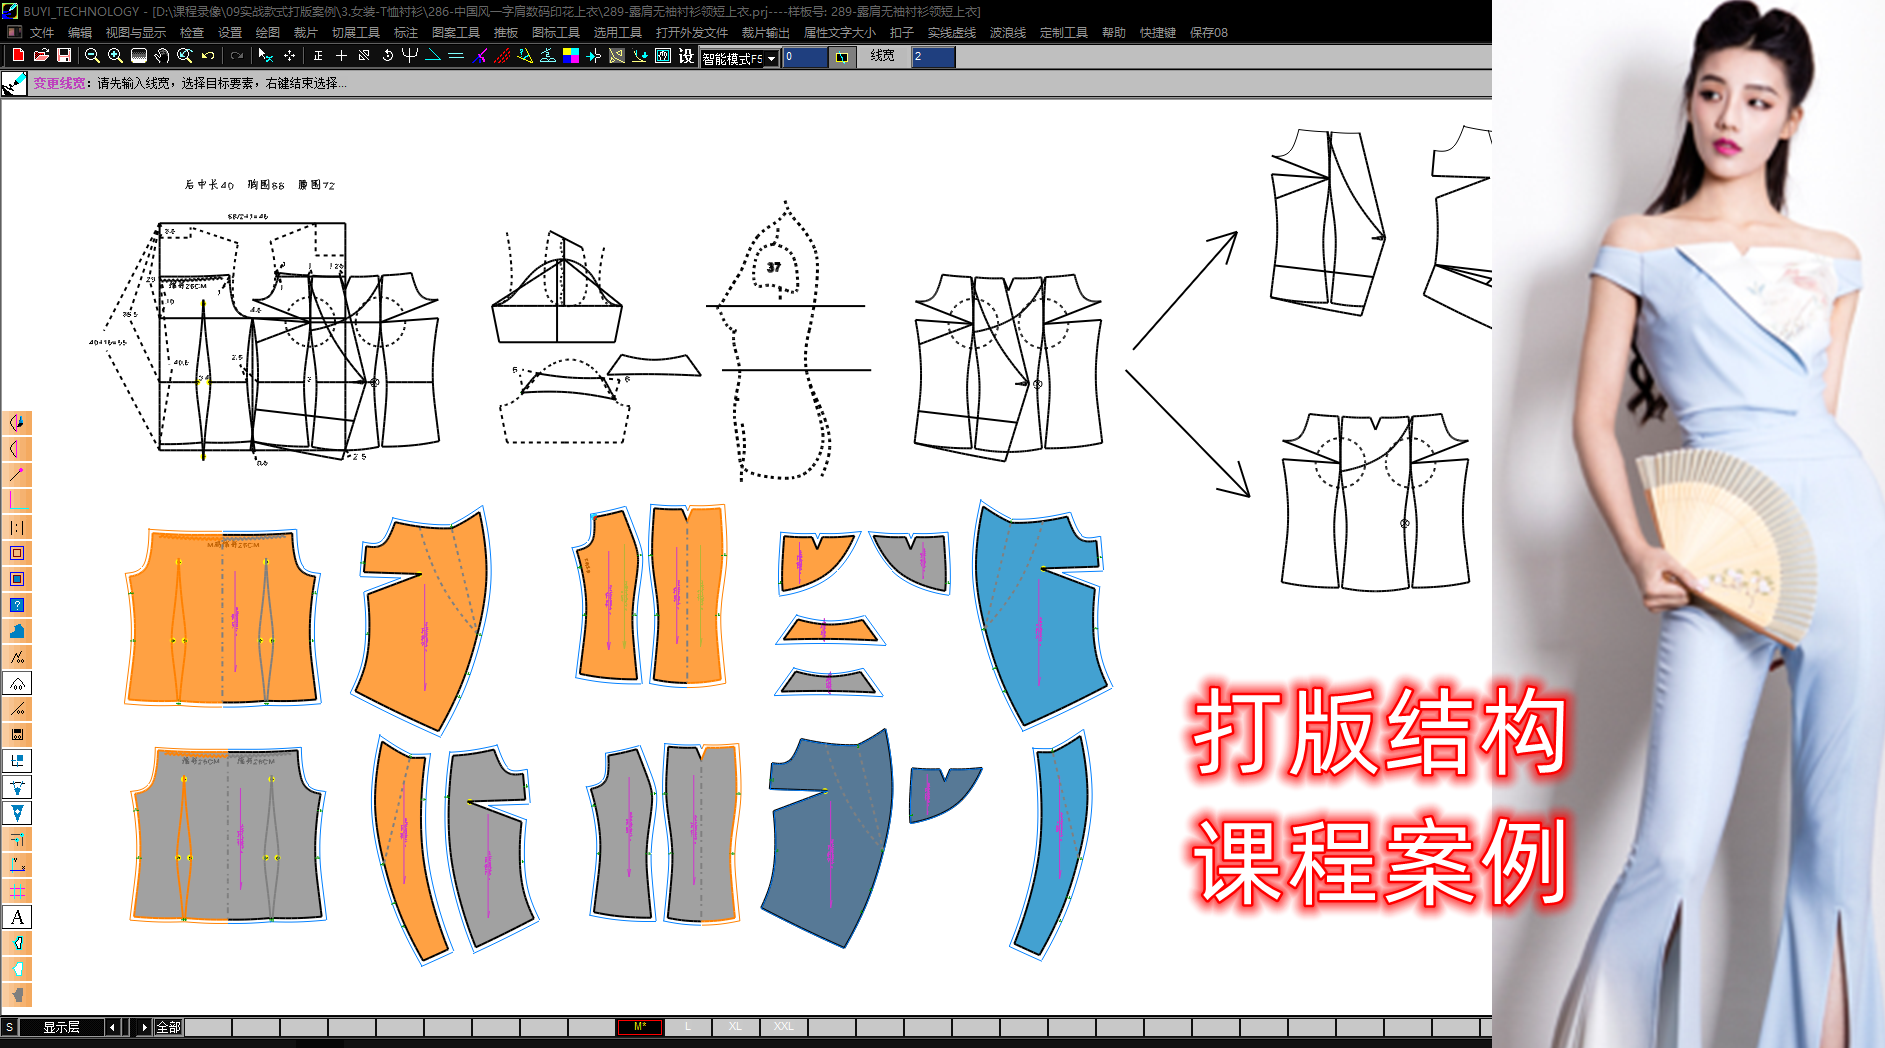
Task: Open the 推板 menu
Action: 508,31
